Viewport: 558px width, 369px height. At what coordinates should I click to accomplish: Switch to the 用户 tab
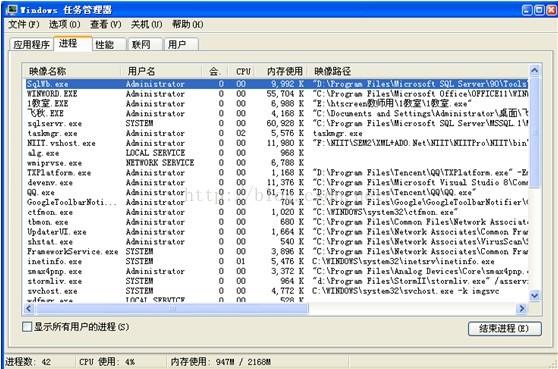pos(181,44)
